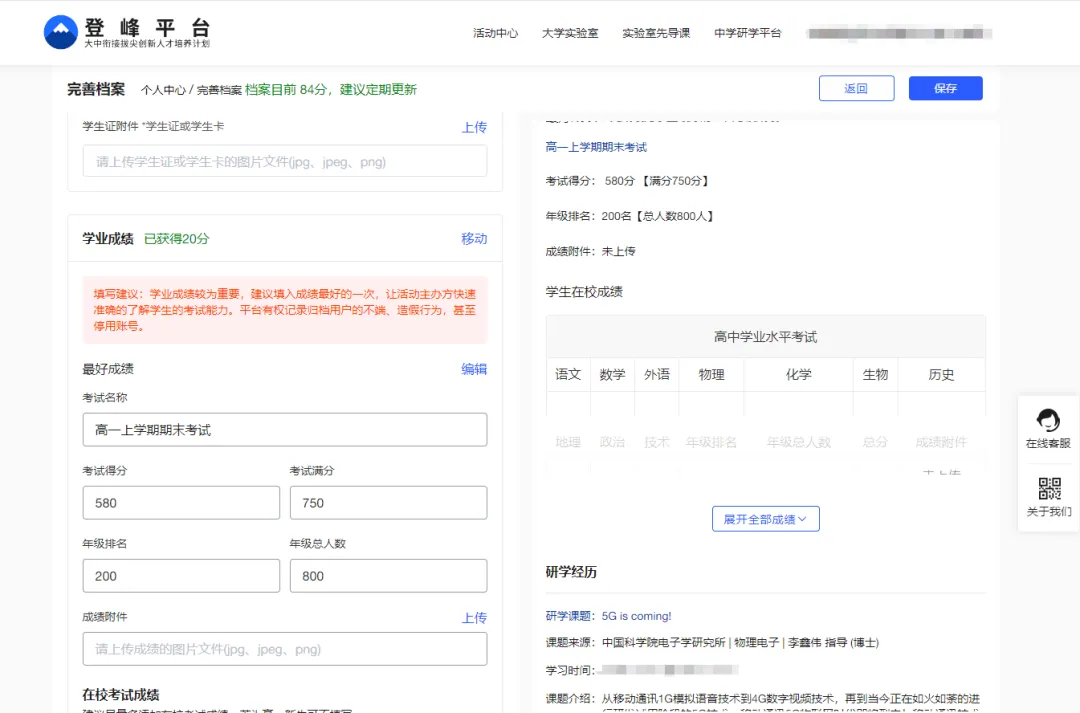Focus the 考试名称 input field
Viewport: 1080px width, 713px height.
[x=285, y=430]
